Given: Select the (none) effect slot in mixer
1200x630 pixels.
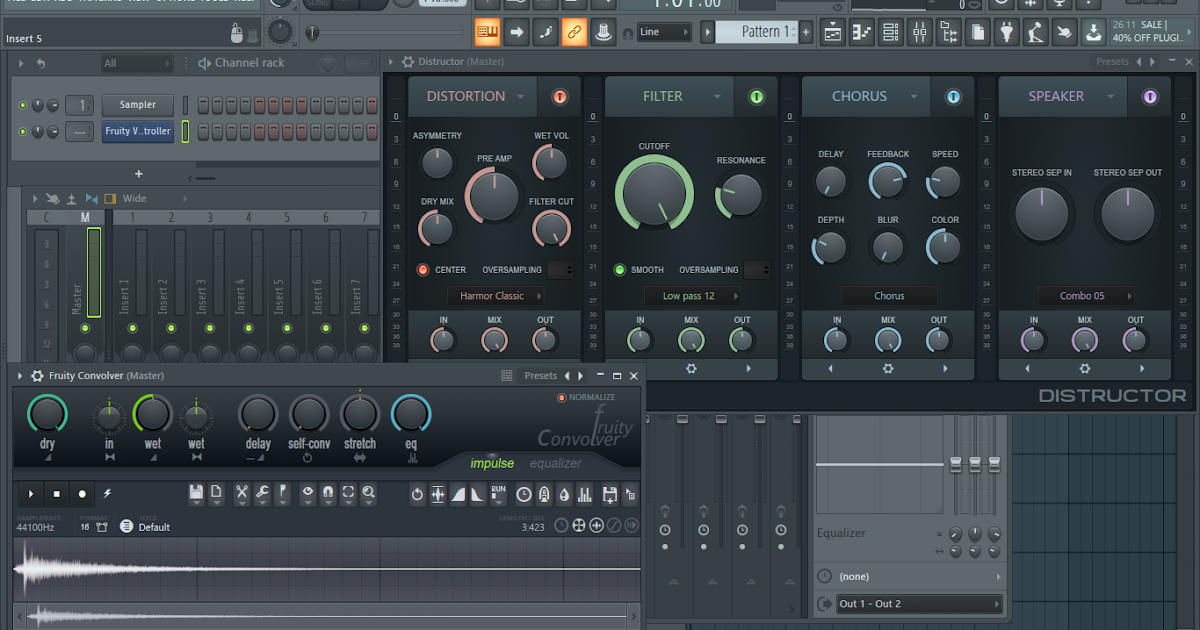Looking at the screenshot, I should pyautogui.click(x=909, y=577).
